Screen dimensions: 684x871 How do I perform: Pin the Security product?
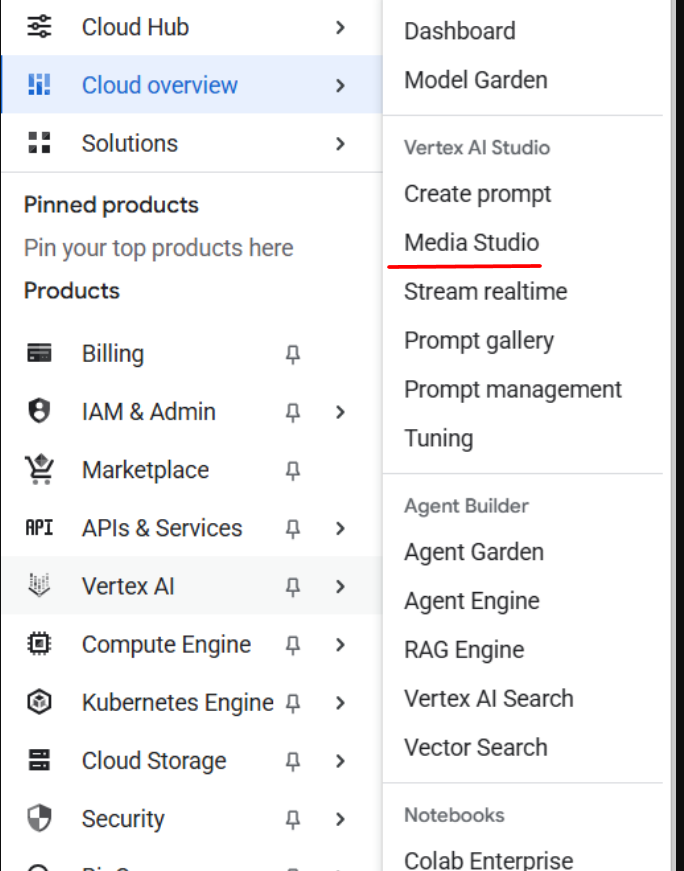tap(293, 819)
